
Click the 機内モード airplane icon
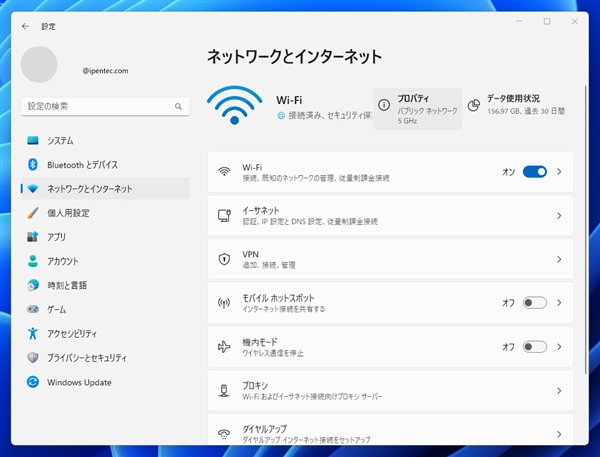[224, 347]
